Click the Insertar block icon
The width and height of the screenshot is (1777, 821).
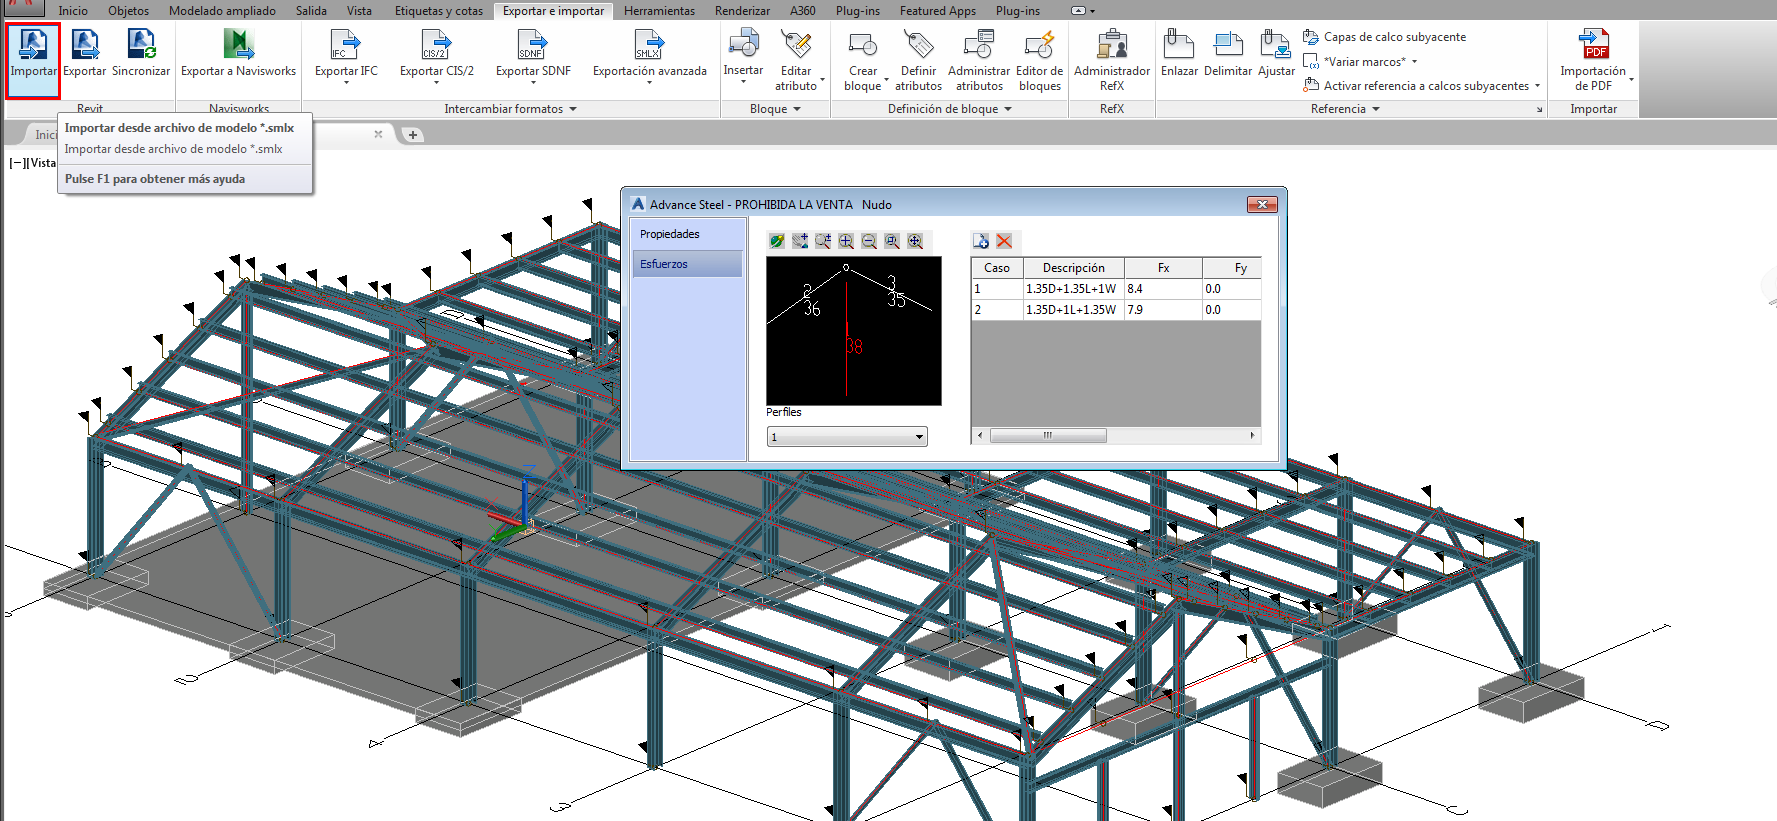743,44
